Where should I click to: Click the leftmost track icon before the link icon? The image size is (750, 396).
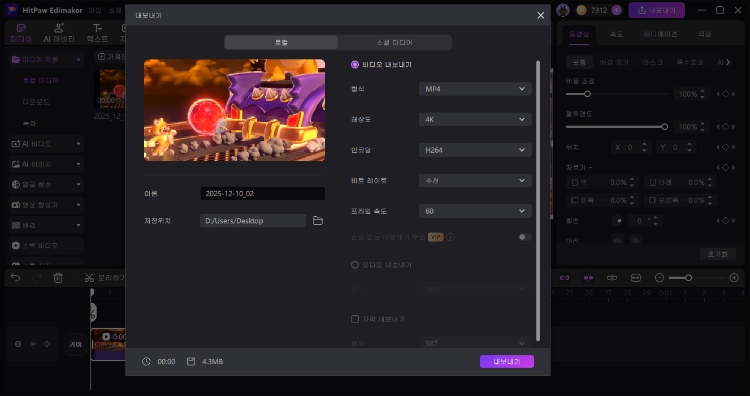point(18,344)
